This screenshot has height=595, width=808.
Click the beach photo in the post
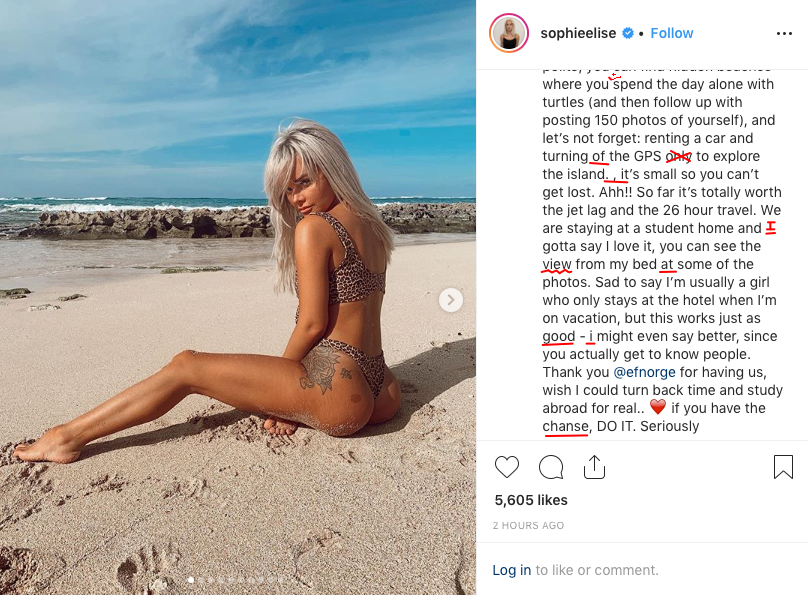click(x=238, y=297)
